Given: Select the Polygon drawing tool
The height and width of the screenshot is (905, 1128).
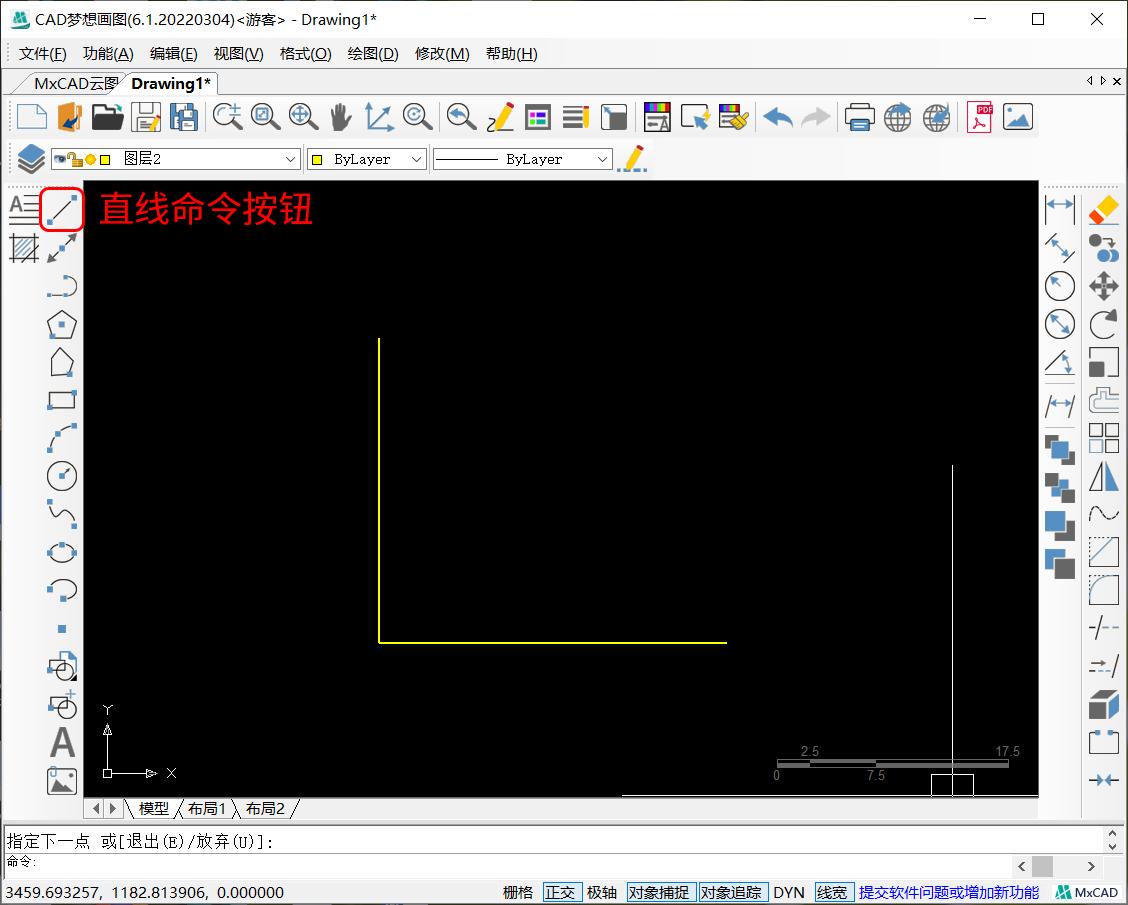Looking at the screenshot, I should [62, 325].
